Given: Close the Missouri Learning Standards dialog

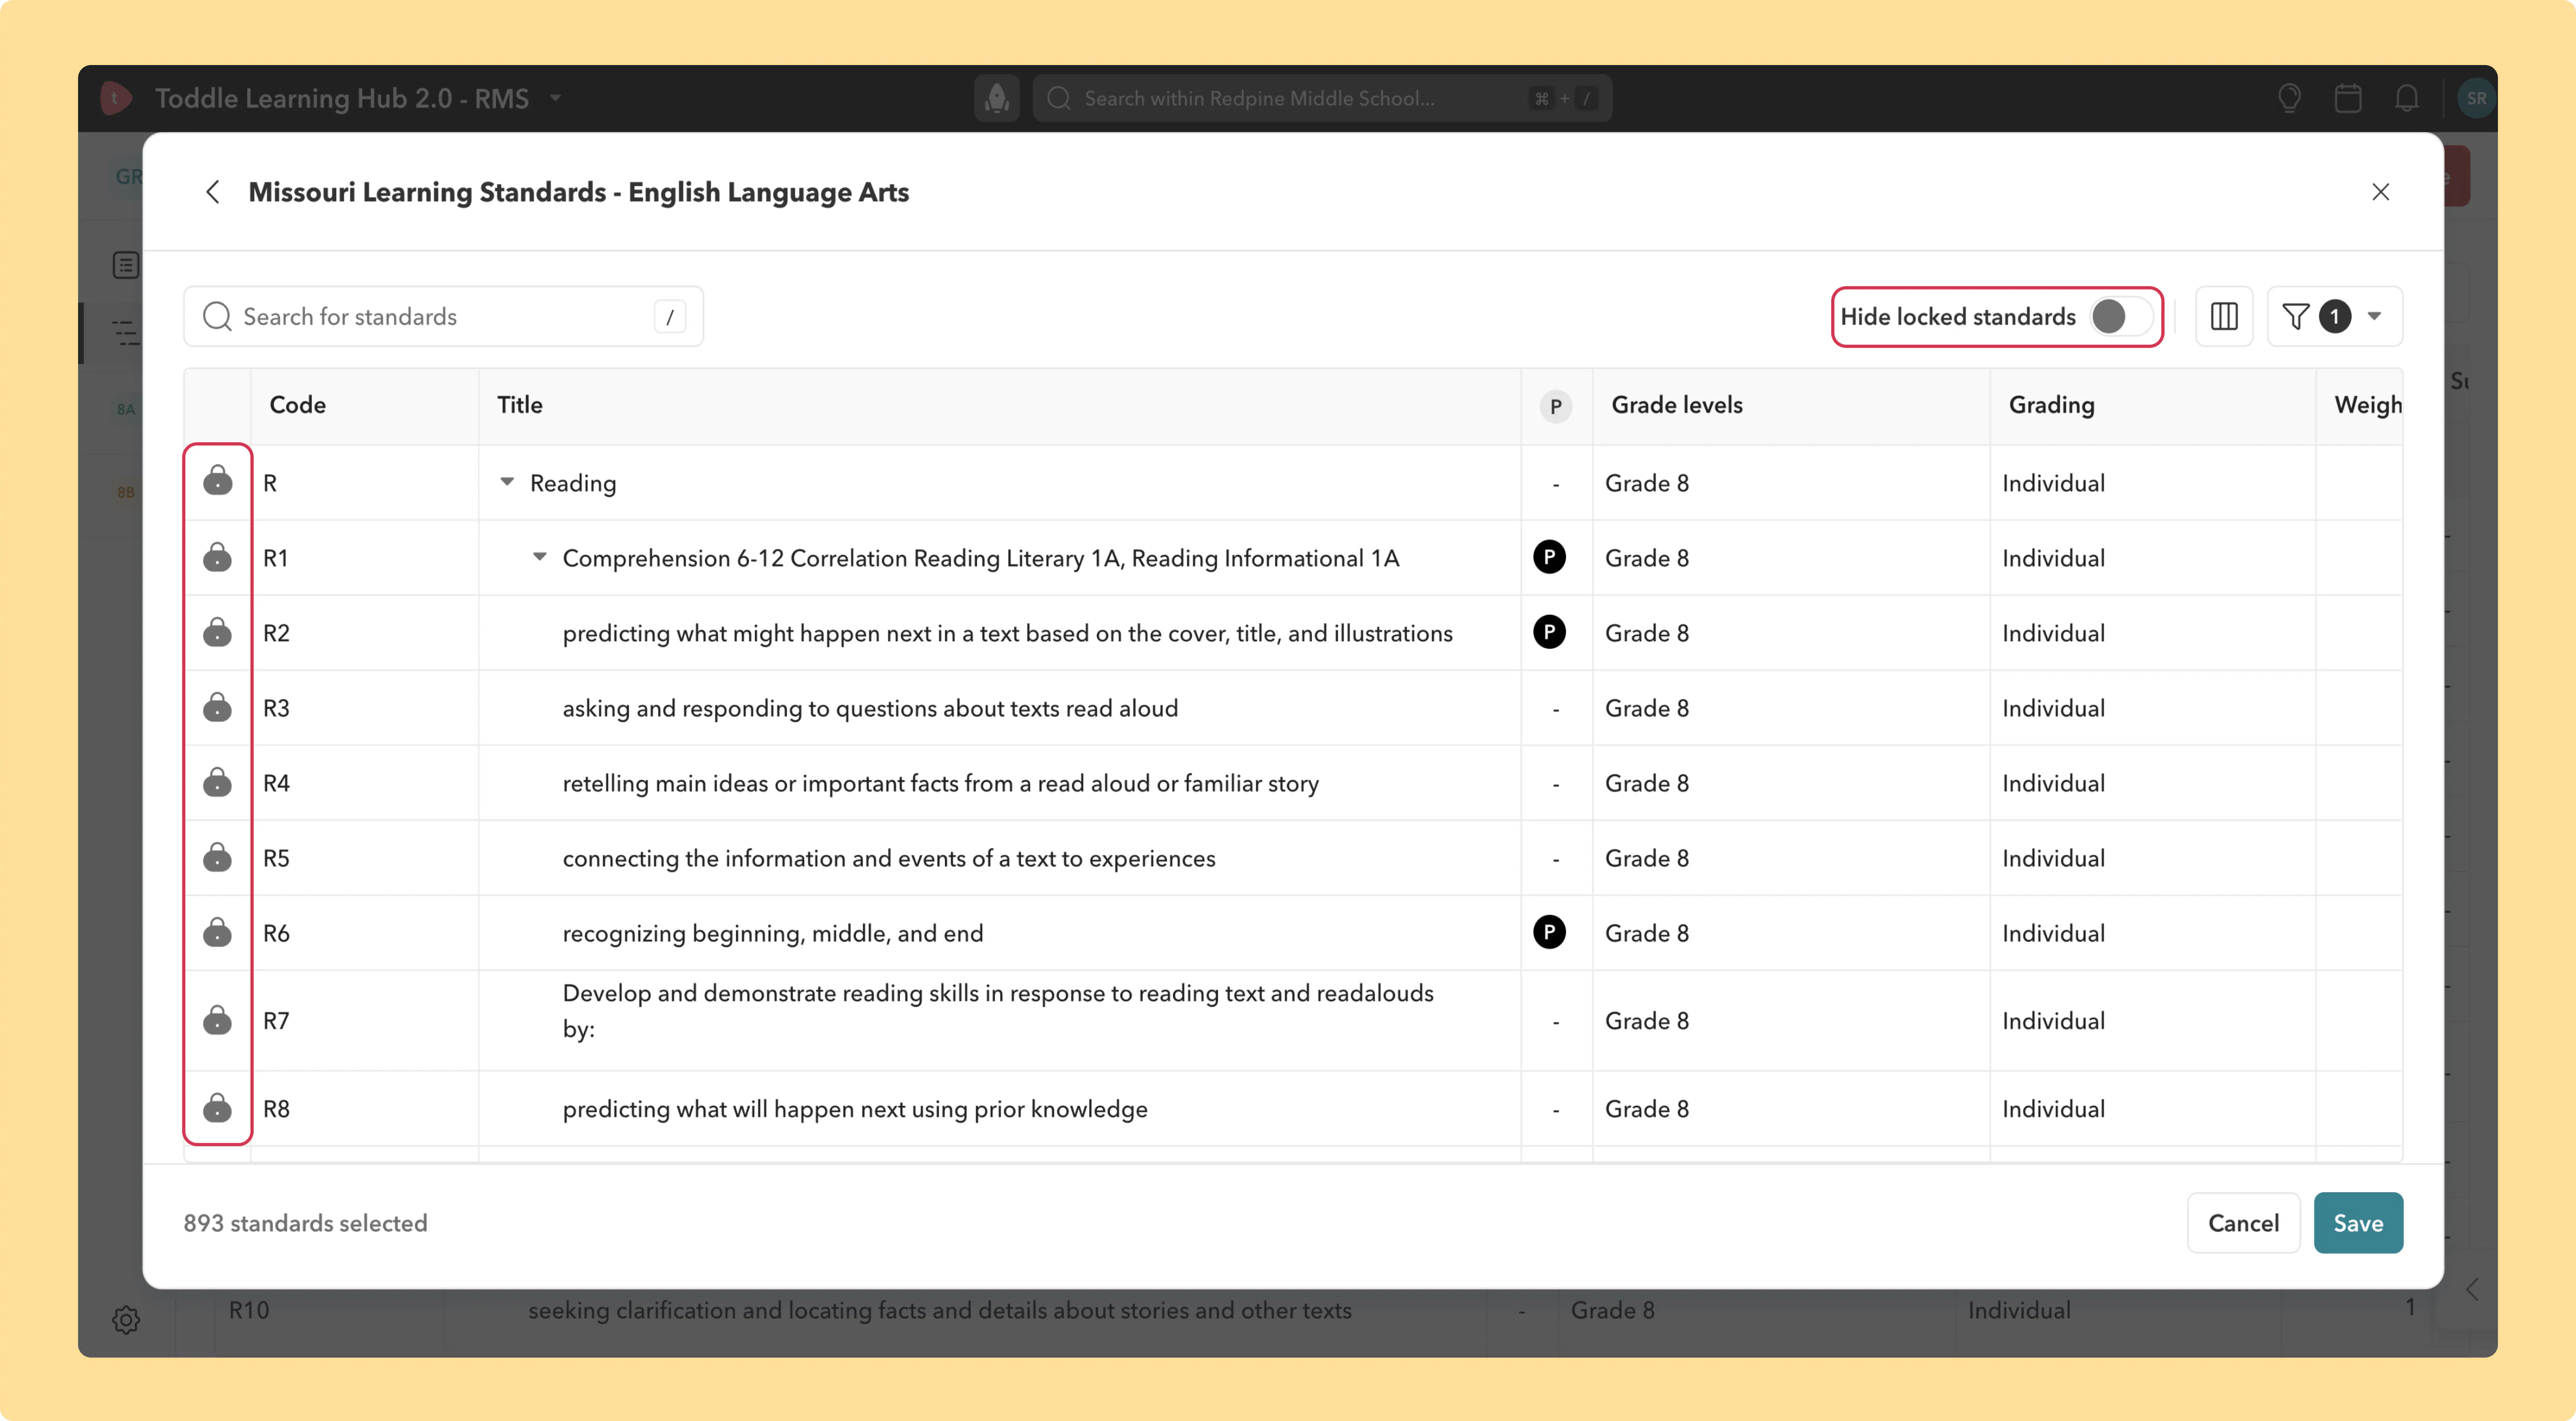Looking at the screenshot, I should [2380, 192].
